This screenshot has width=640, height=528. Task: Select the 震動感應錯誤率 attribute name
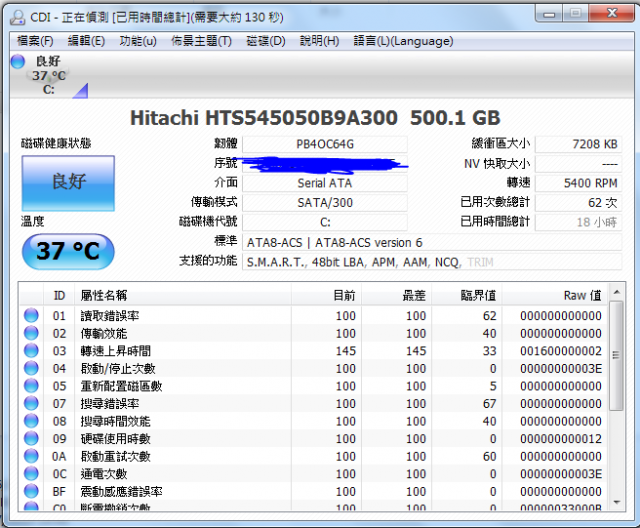click(x=121, y=491)
